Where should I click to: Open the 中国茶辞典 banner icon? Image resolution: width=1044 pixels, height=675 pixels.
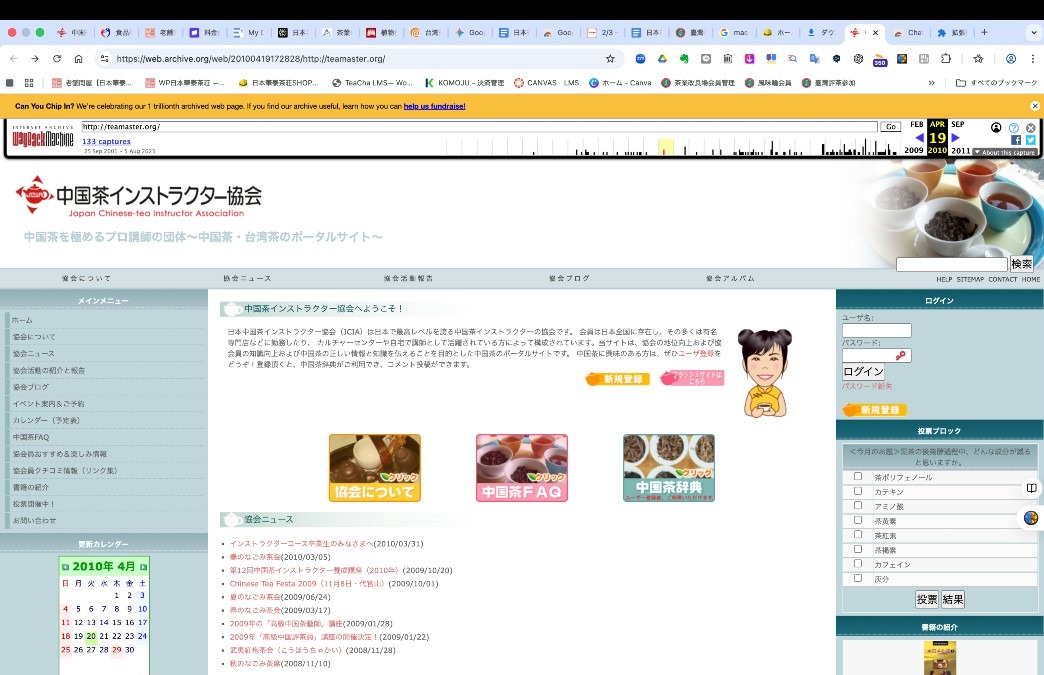tap(668, 467)
